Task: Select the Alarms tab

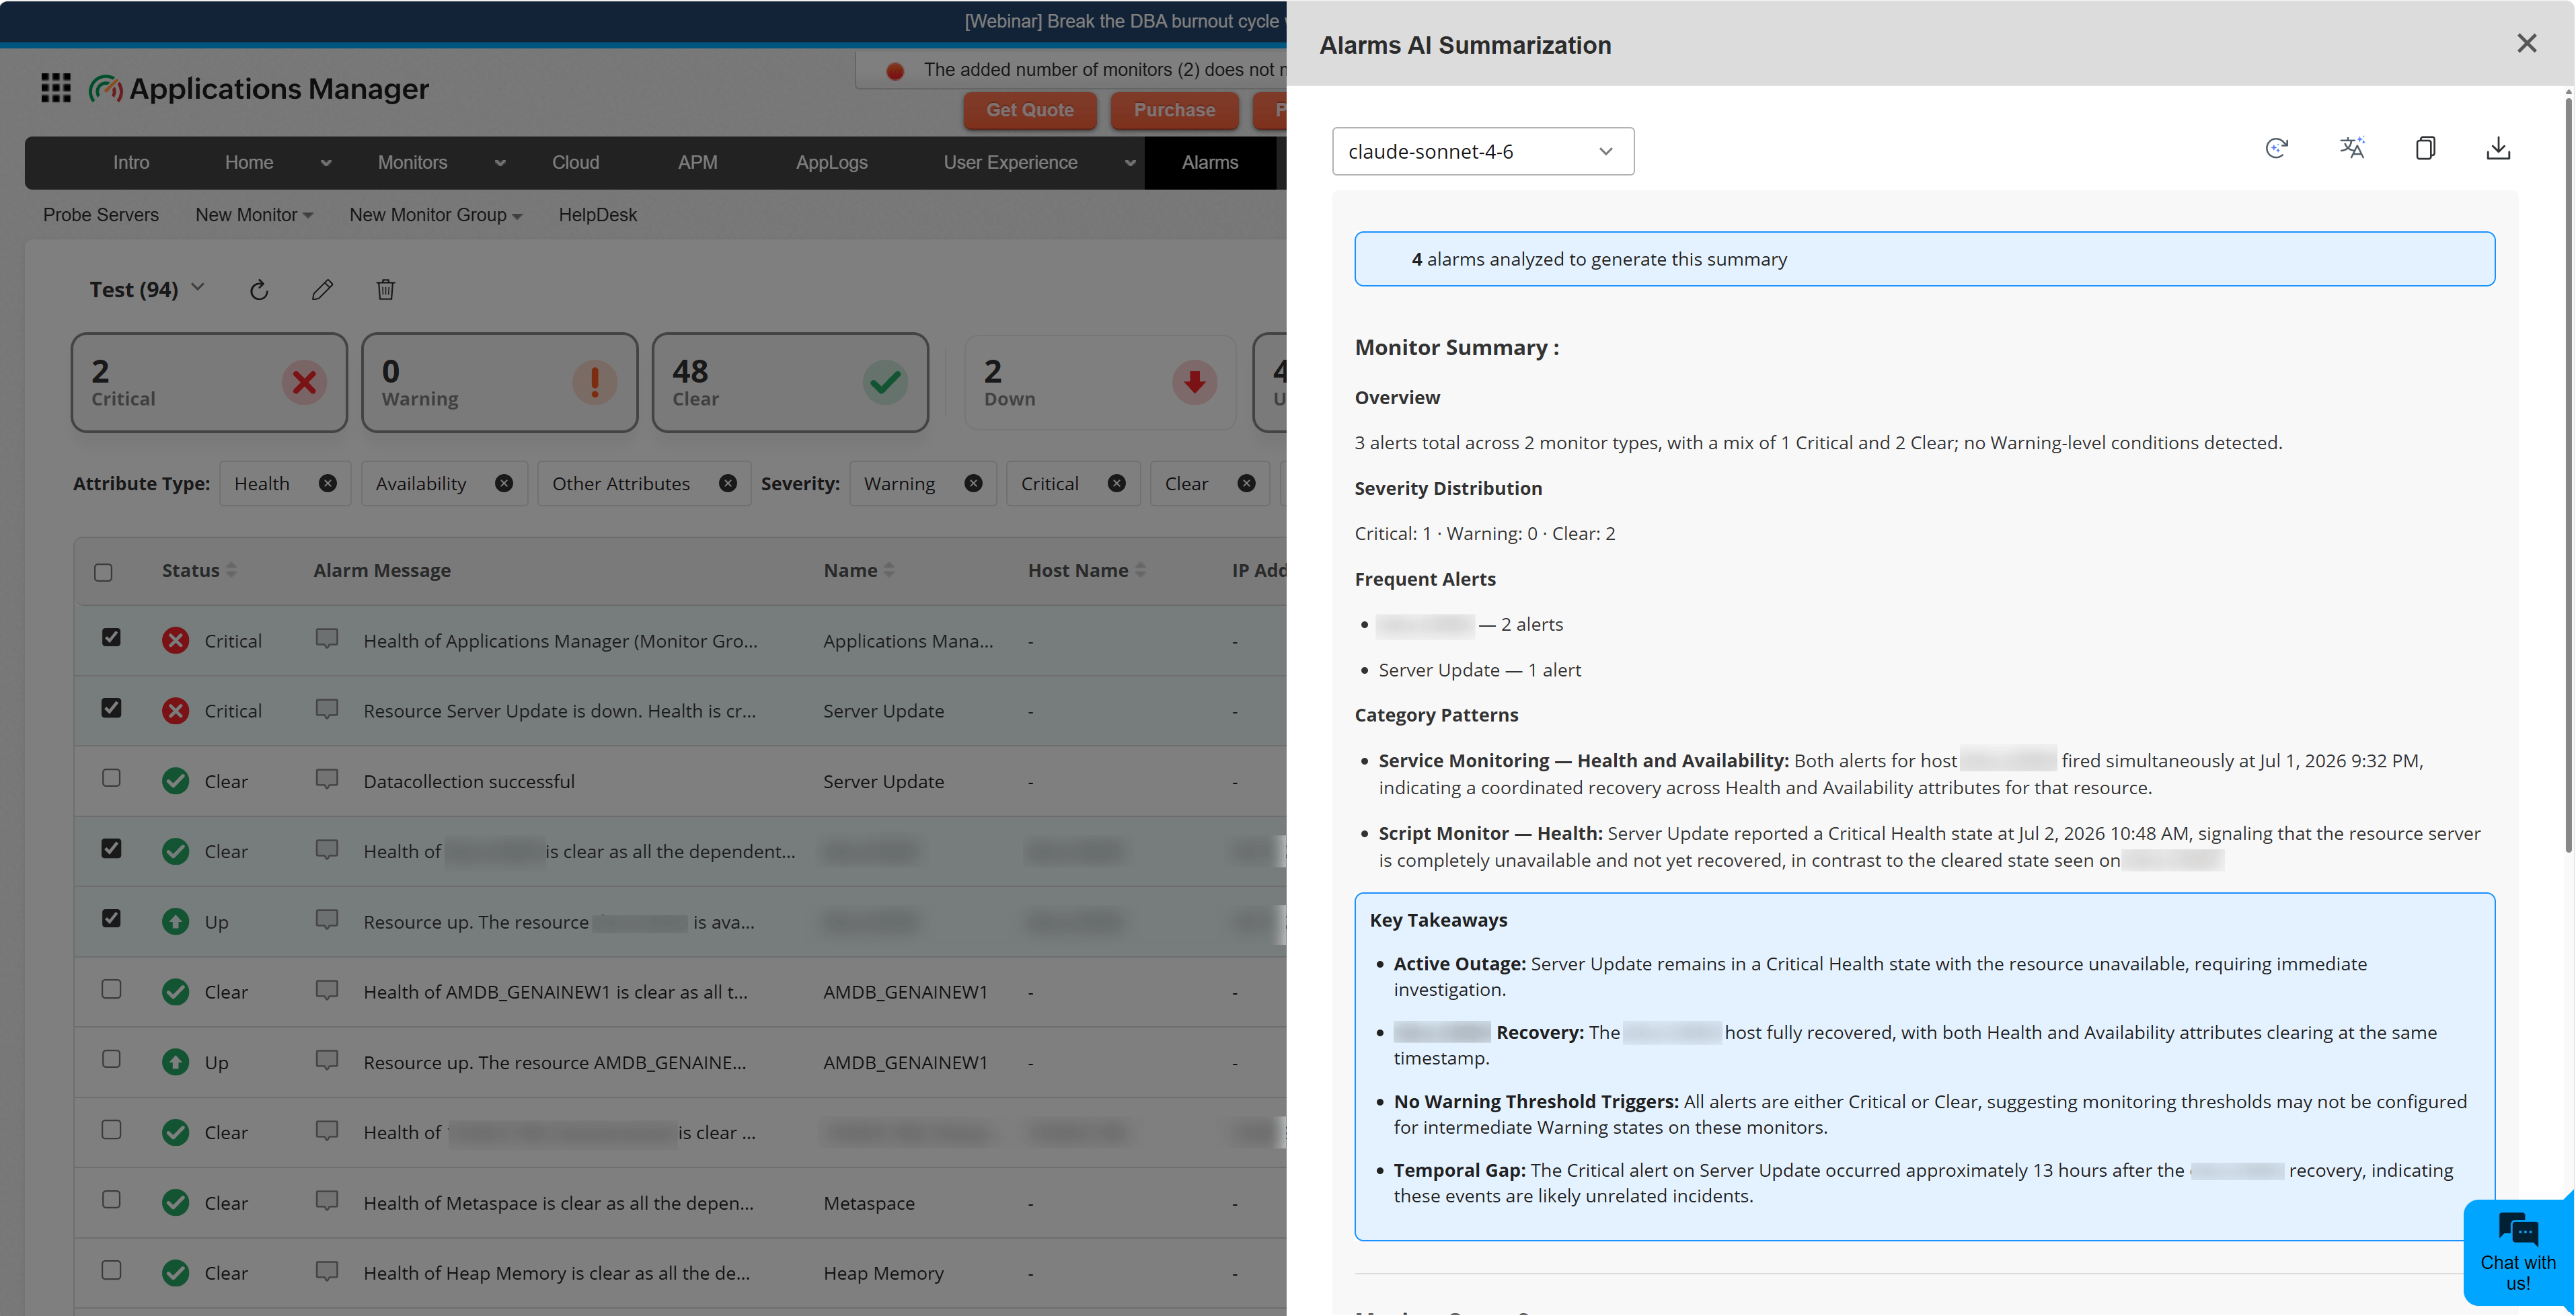Action: point(1210,163)
